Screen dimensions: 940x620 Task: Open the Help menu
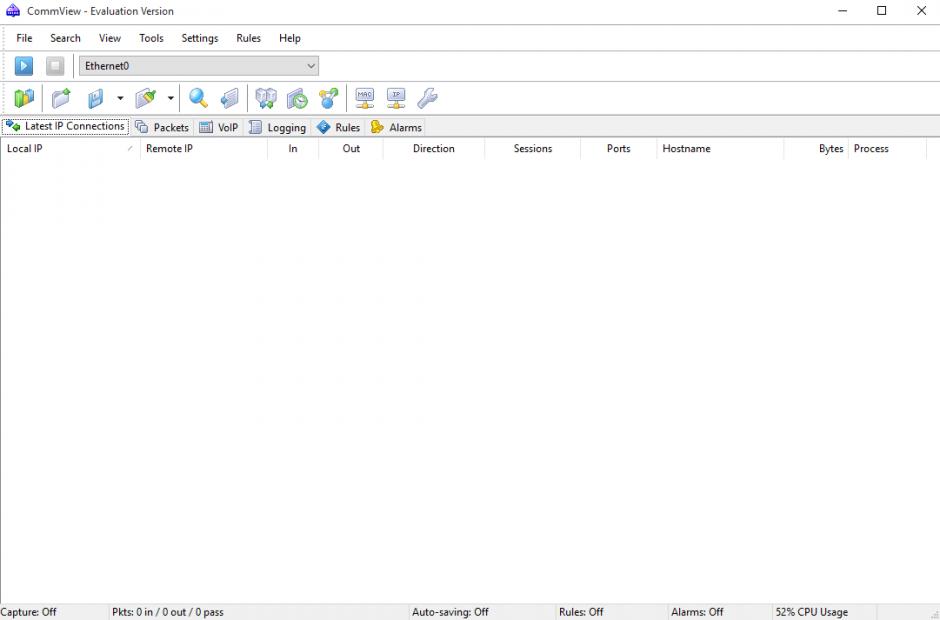click(x=290, y=38)
